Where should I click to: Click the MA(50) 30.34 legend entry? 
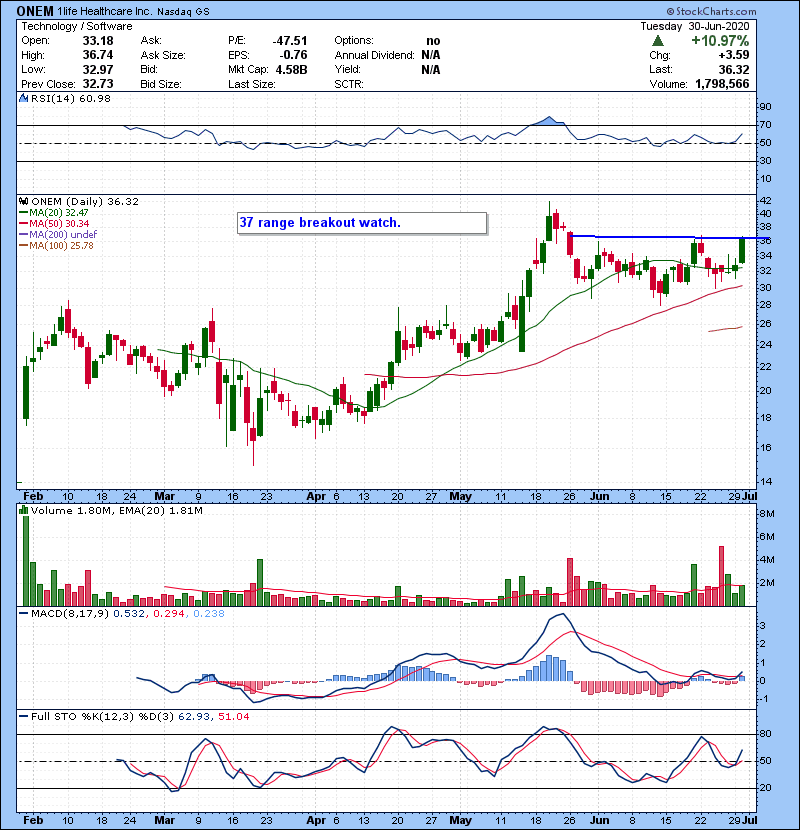54,223
